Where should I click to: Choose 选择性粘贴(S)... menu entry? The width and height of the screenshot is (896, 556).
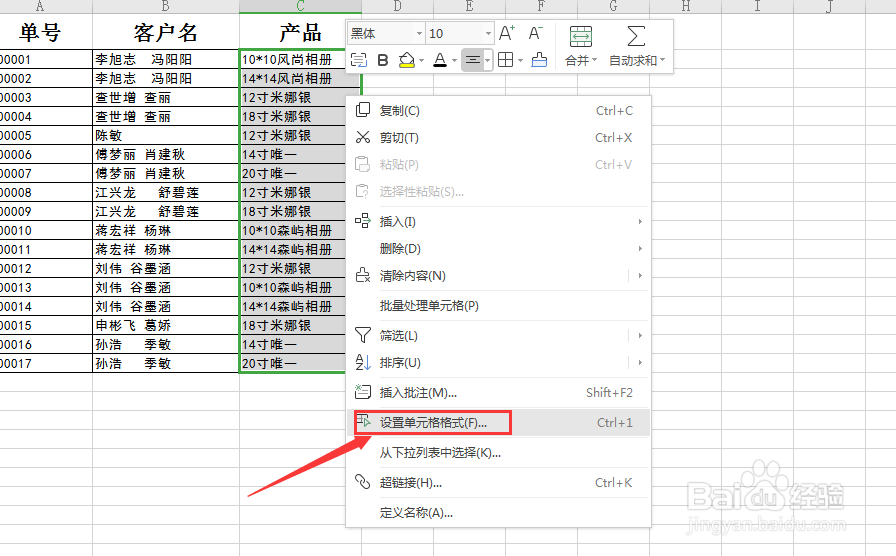[498, 191]
